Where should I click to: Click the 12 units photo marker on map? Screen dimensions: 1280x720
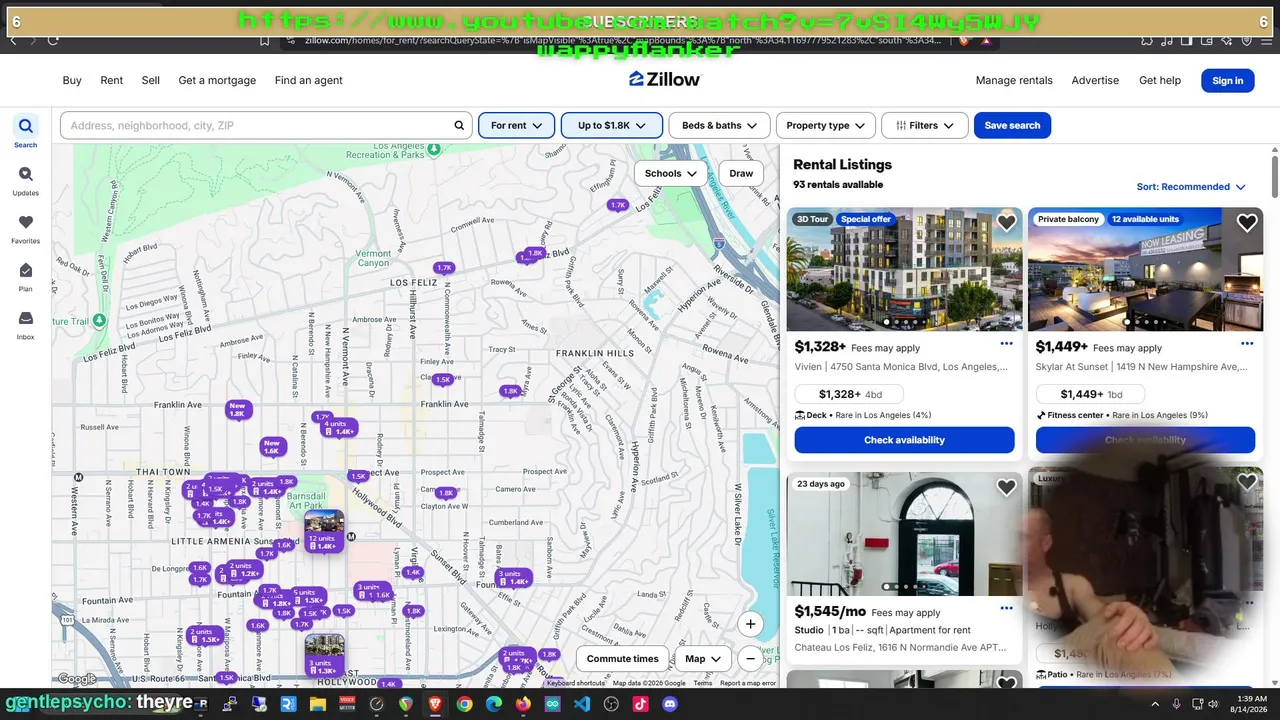coord(324,530)
